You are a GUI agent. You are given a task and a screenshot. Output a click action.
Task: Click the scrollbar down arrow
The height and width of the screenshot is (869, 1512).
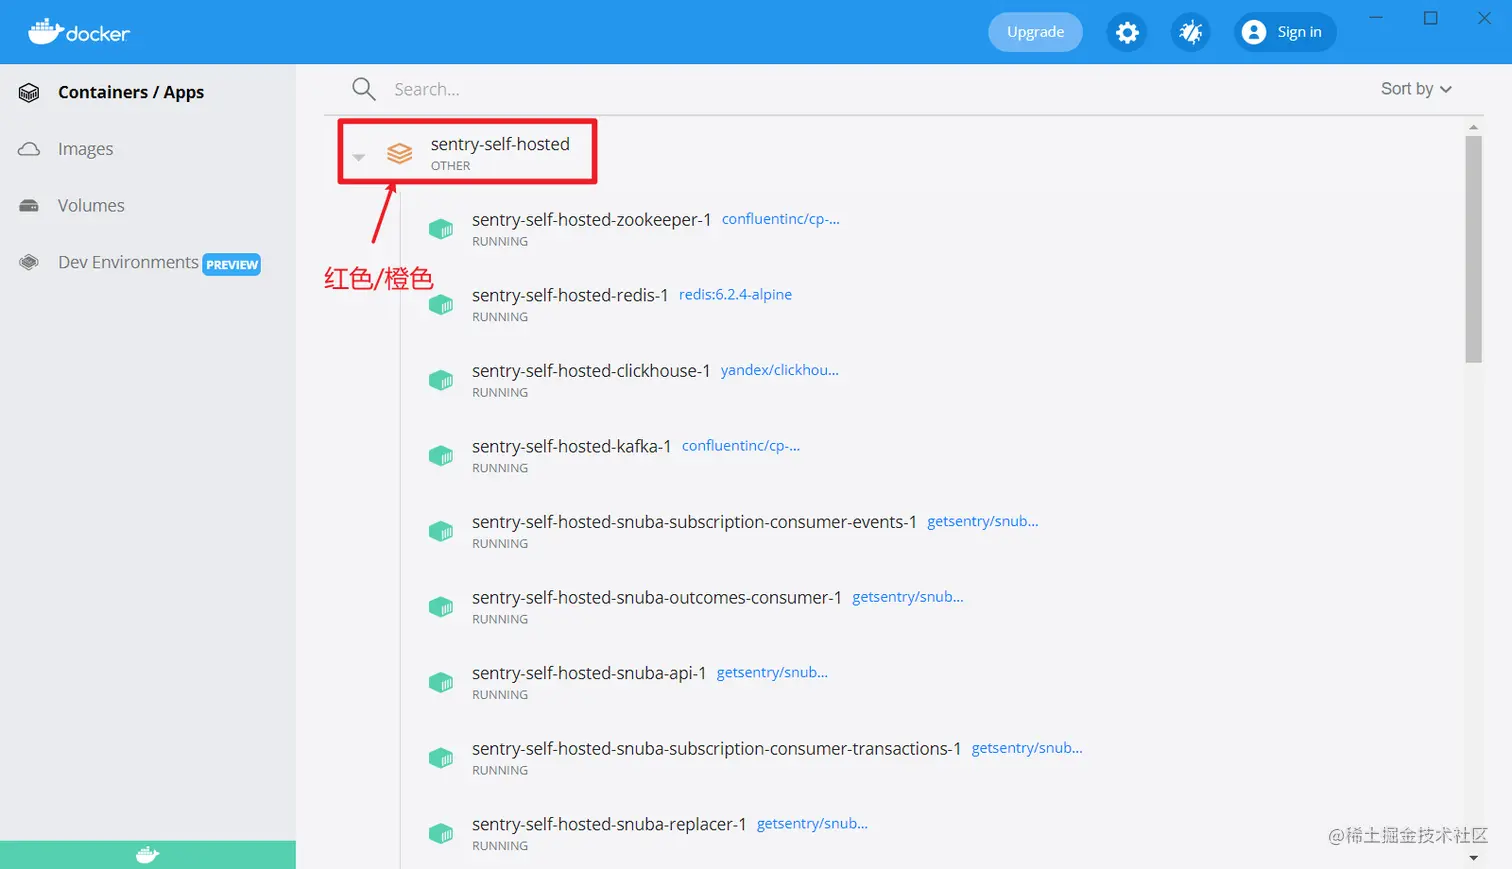[x=1473, y=858]
